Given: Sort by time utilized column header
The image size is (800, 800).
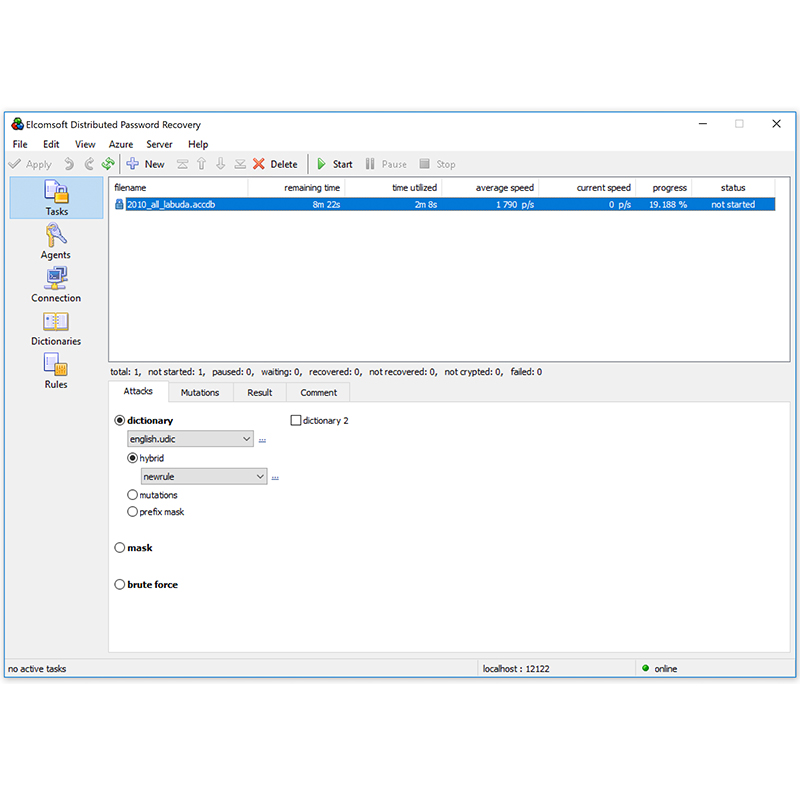Looking at the screenshot, I should tap(393, 188).
